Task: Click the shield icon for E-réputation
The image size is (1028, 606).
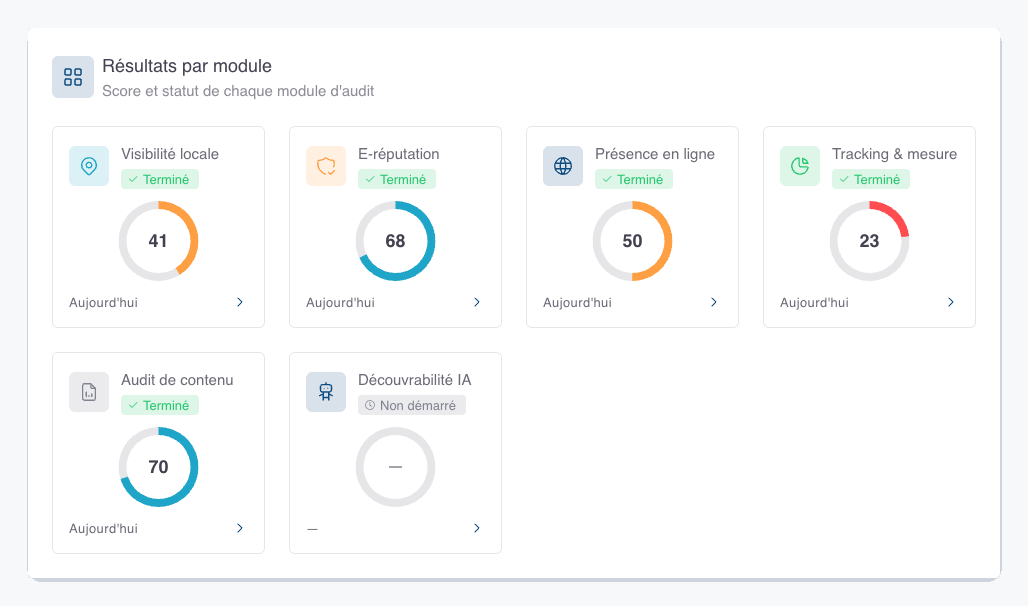Action: (326, 166)
